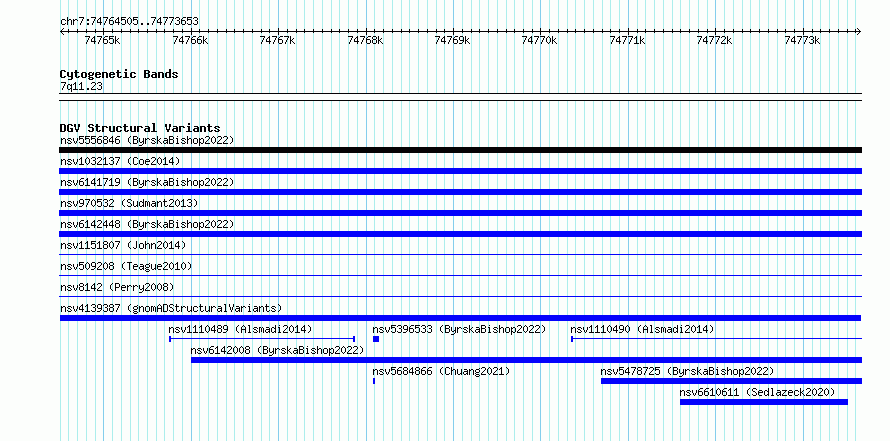Click the left arrowhead of the ruler
The image size is (890, 441).
coord(62,31)
